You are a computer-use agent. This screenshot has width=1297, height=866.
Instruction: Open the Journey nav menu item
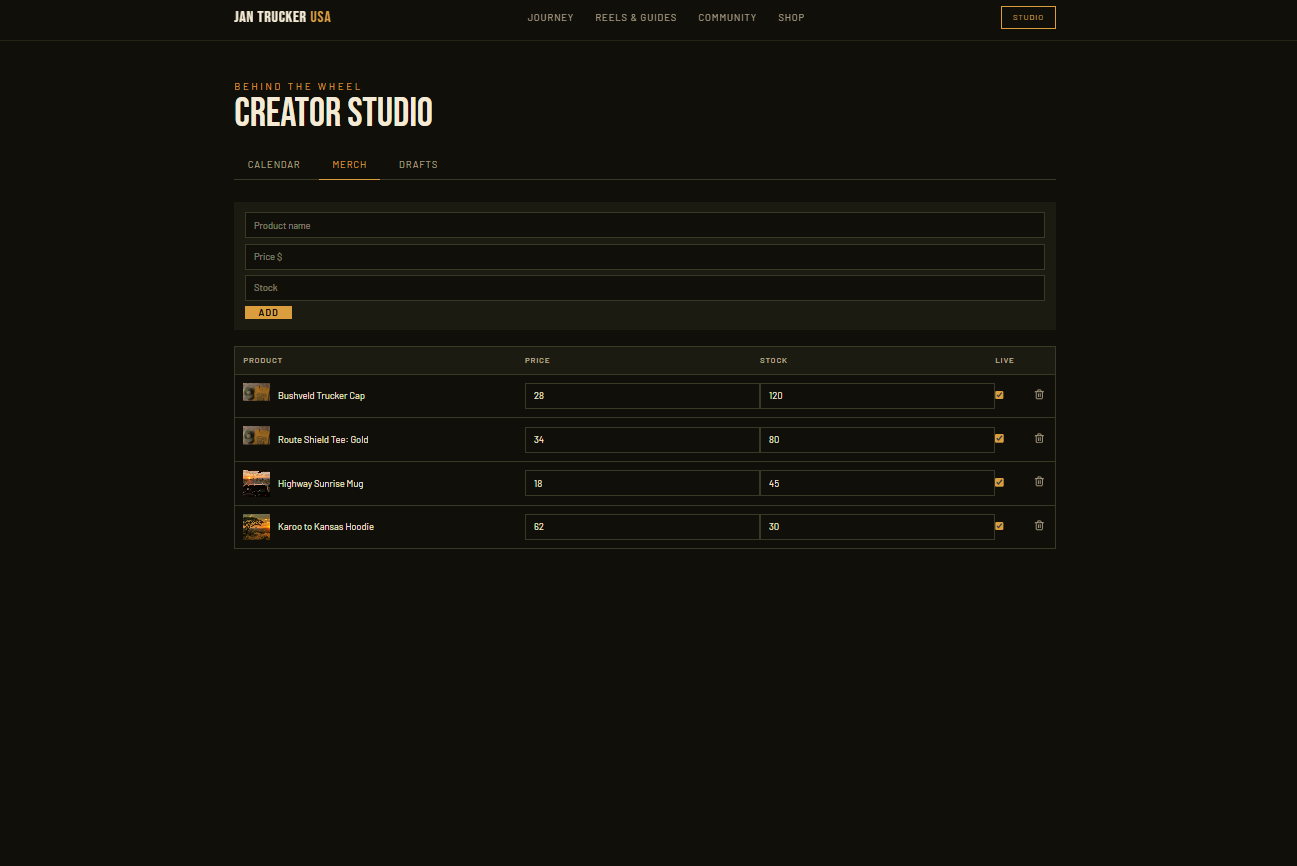(x=551, y=18)
